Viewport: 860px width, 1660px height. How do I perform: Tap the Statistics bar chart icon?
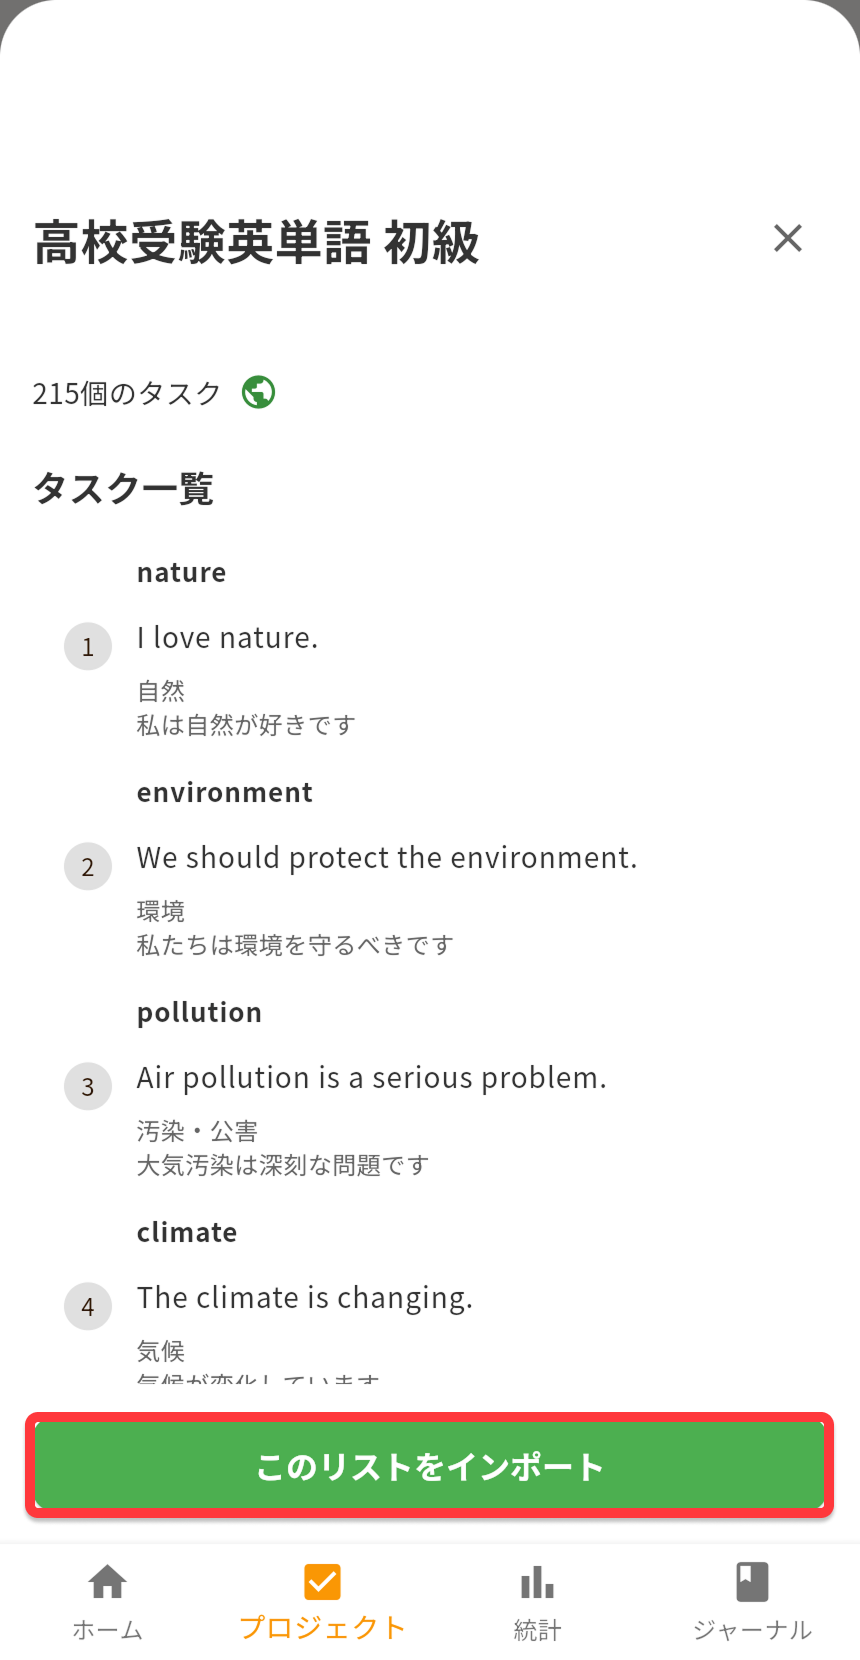coord(537,1582)
